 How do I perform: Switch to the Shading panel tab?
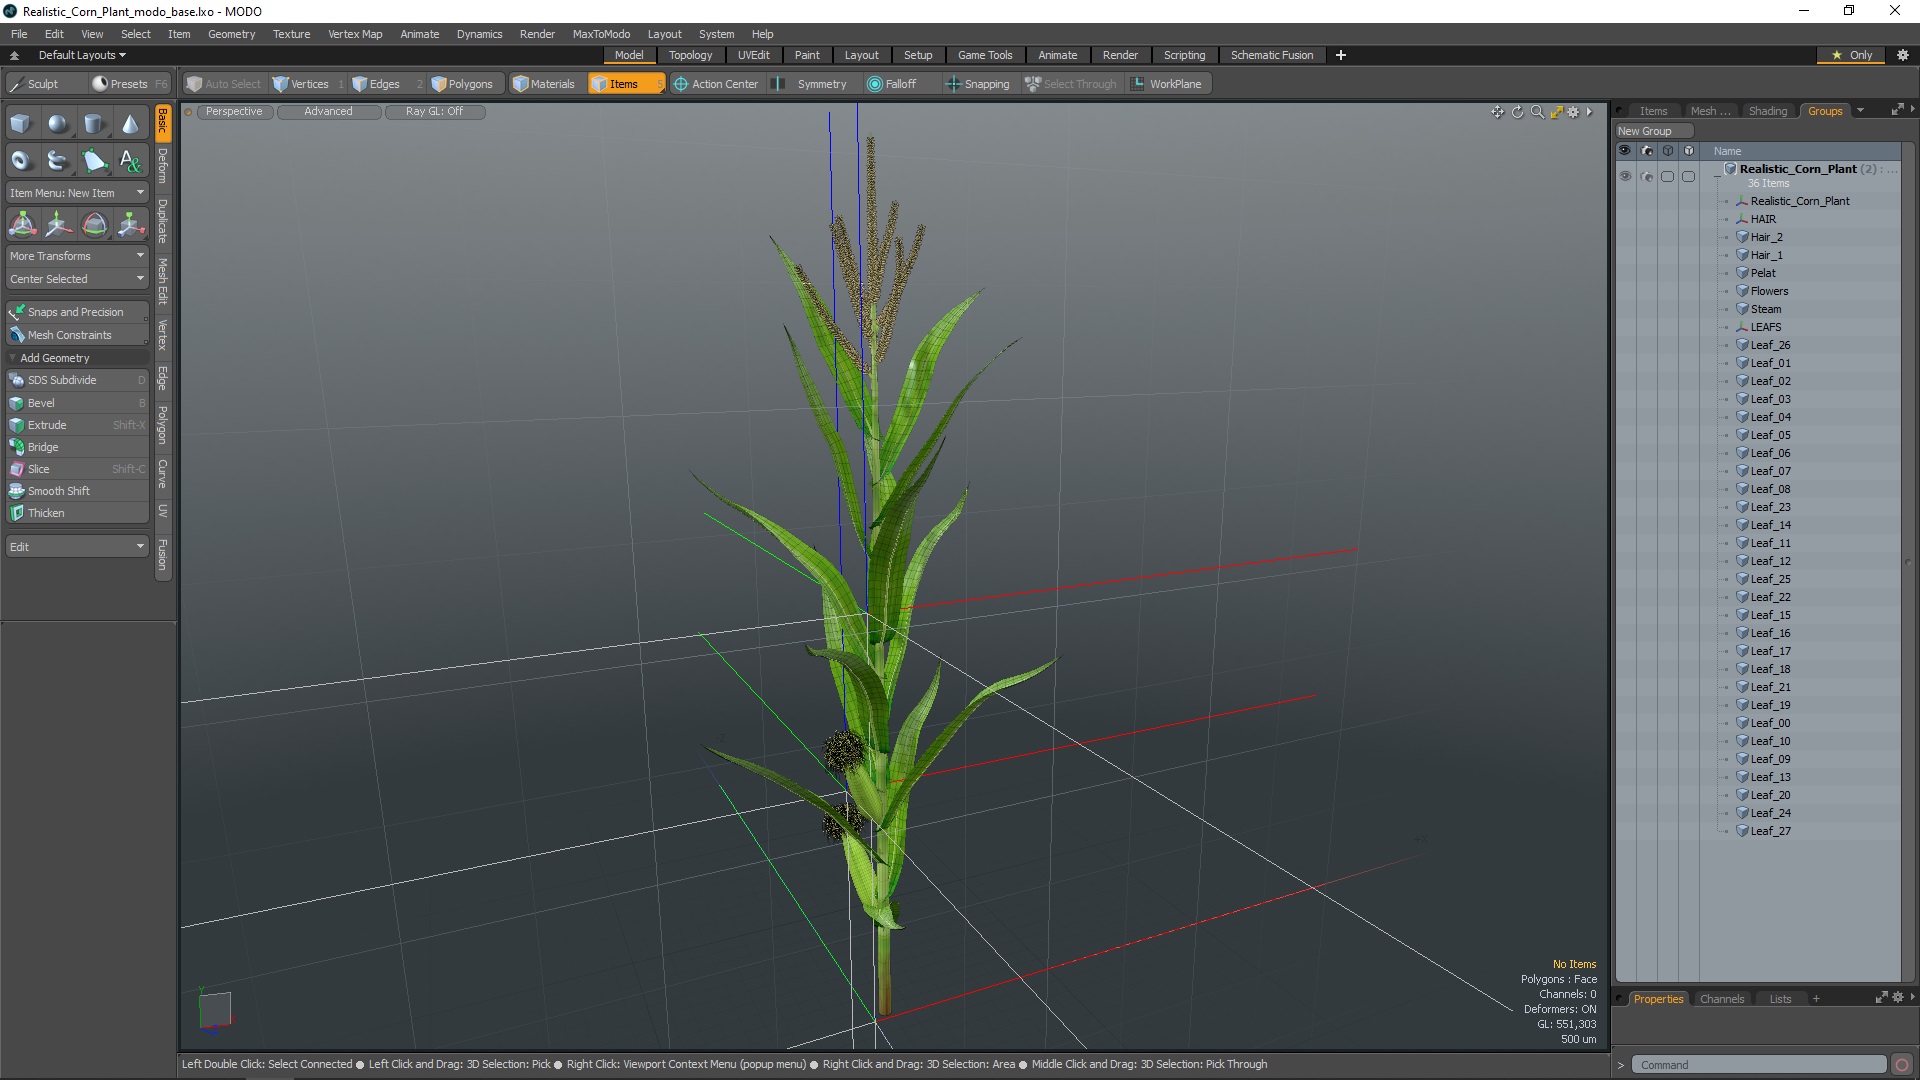(1767, 111)
